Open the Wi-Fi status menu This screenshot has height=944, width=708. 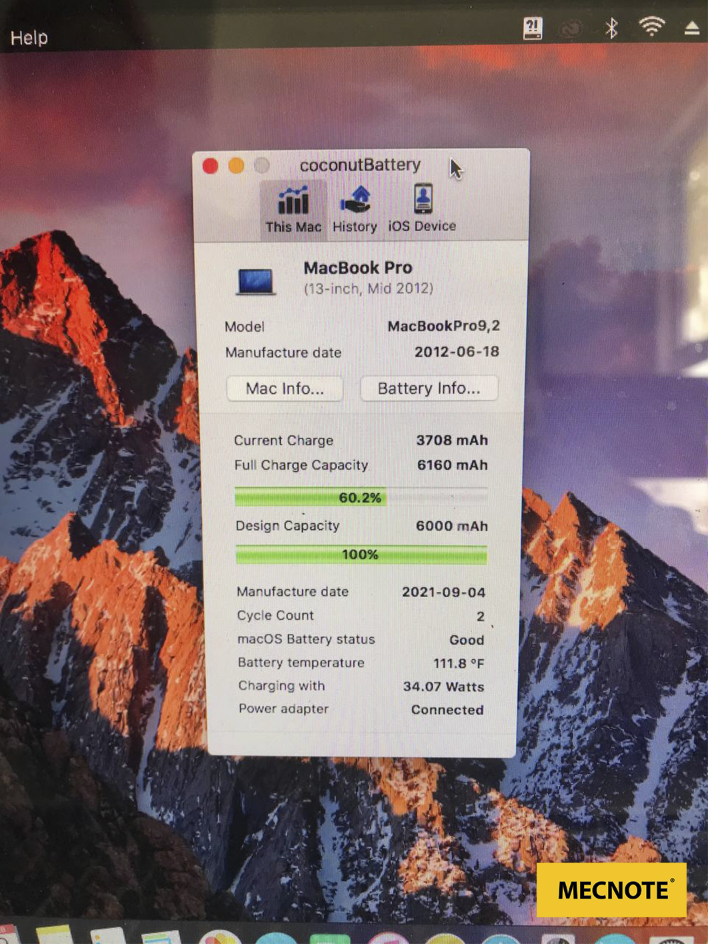tap(651, 26)
